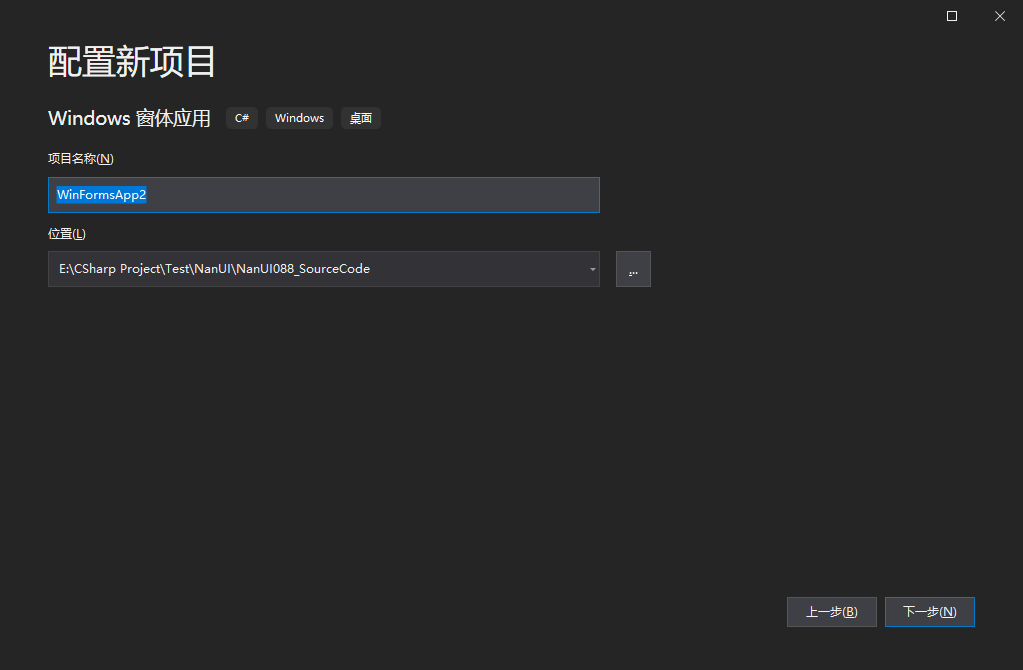Screen dimensions: 1023x670
Task: Click the maximize window icon
Action: point(950,16)
